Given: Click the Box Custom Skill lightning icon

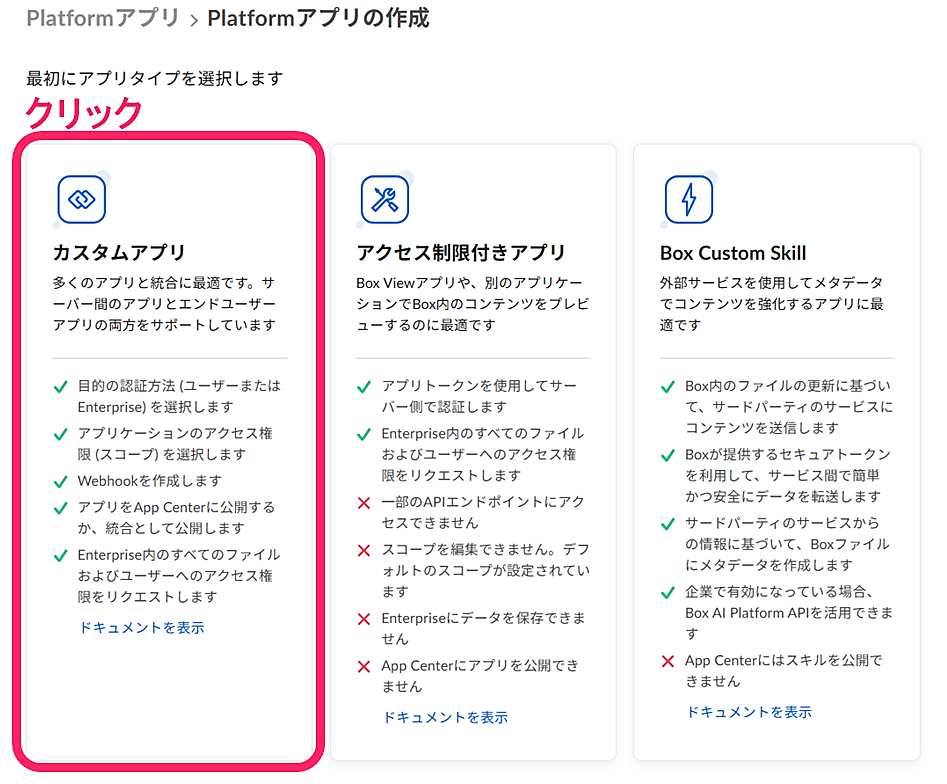Looking at the screenshot, I should coord(689,199).
